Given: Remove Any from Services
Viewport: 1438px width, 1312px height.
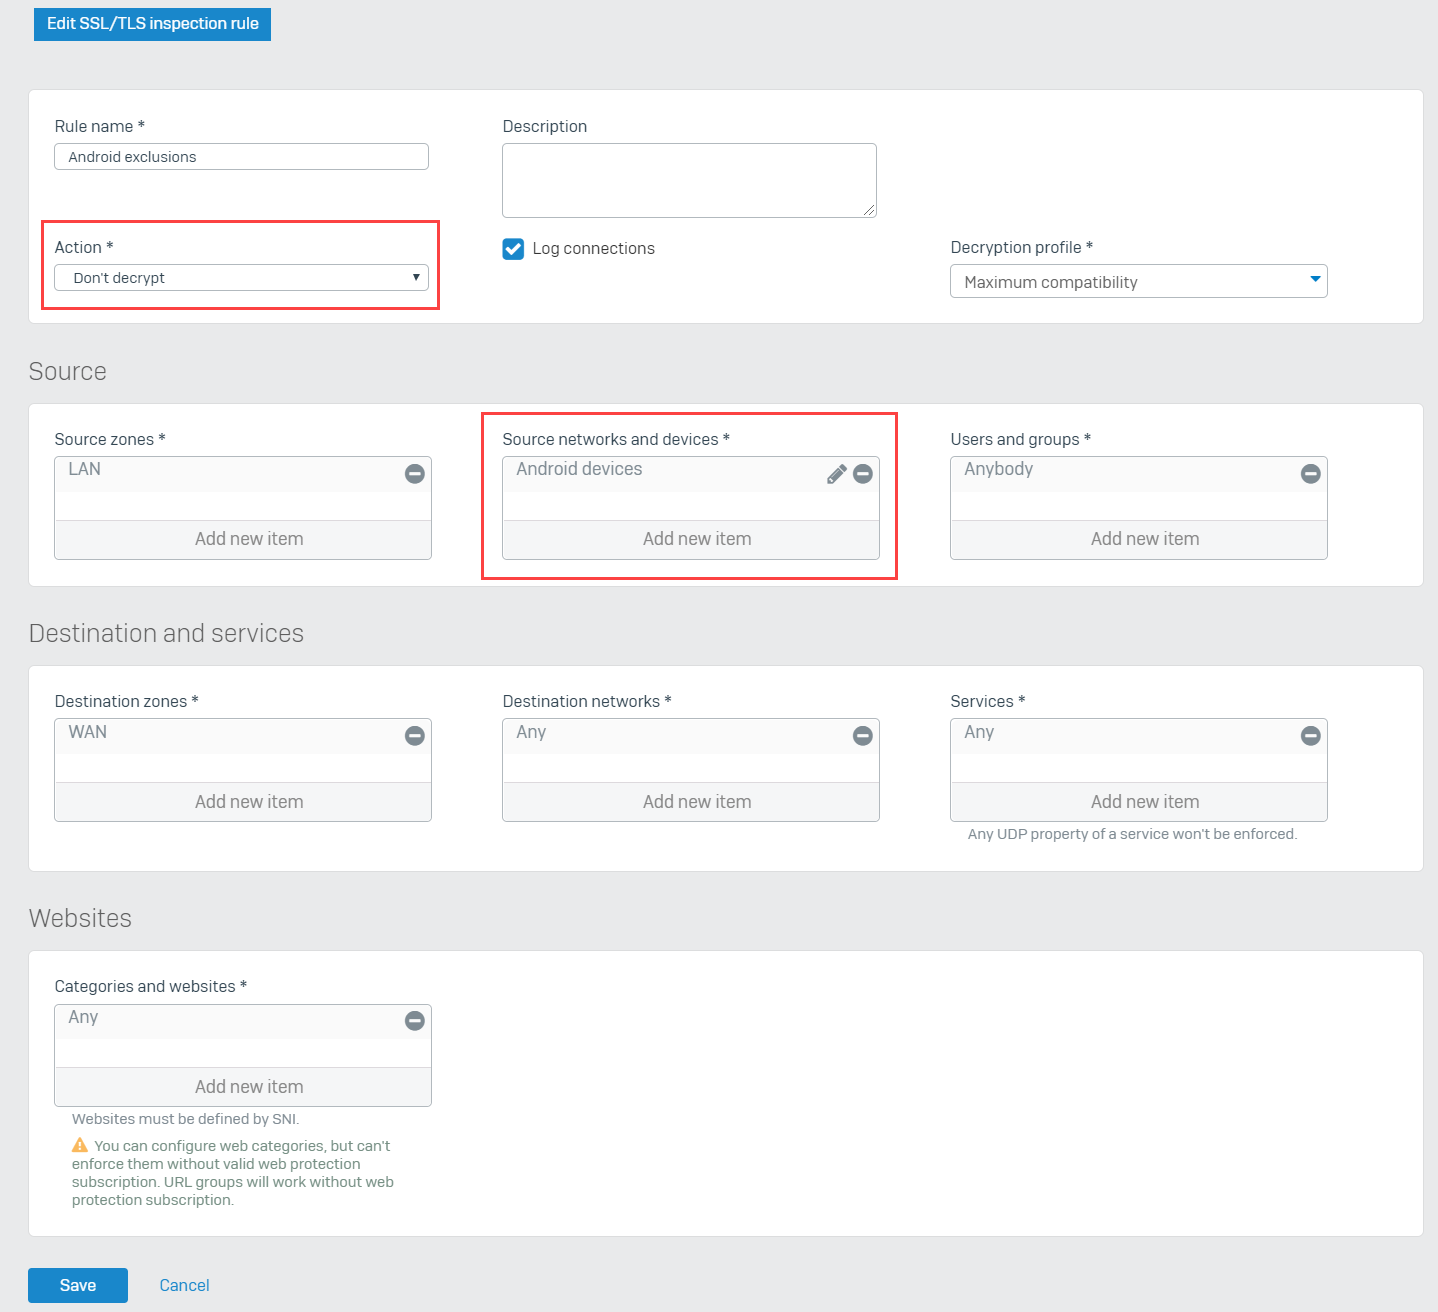Looking at the screenshot, I should (1310, 736).
